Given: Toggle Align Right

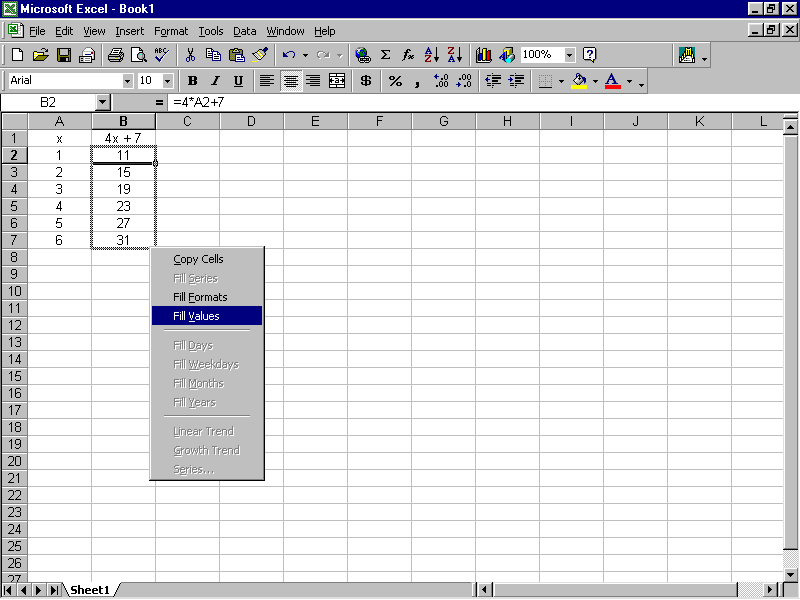Looking at the screenshot, I should [x=313, y=81].
